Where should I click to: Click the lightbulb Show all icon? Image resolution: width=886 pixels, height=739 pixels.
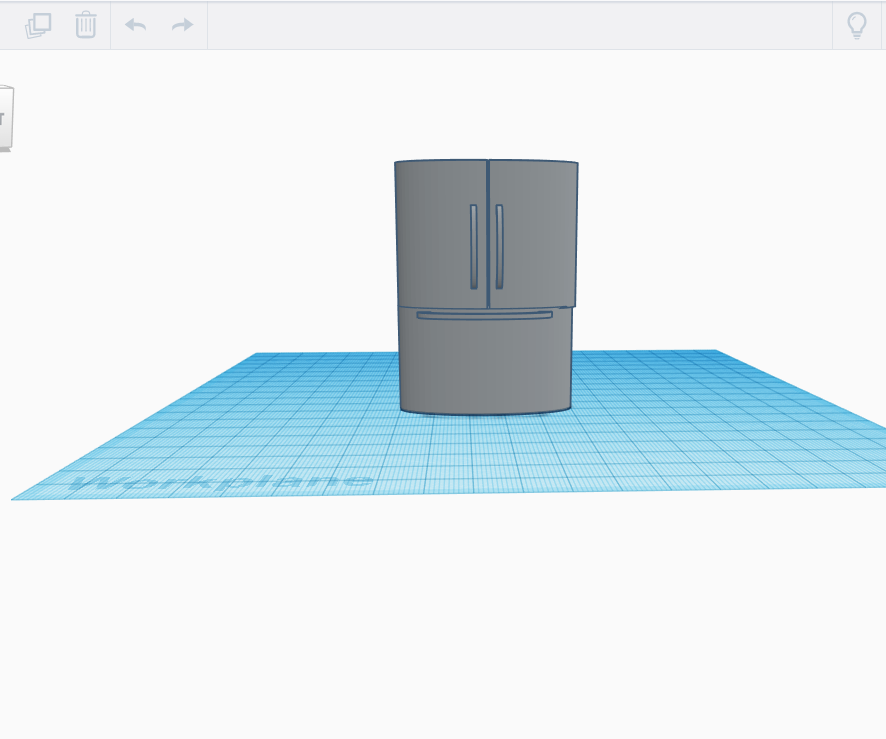[856, 25]
